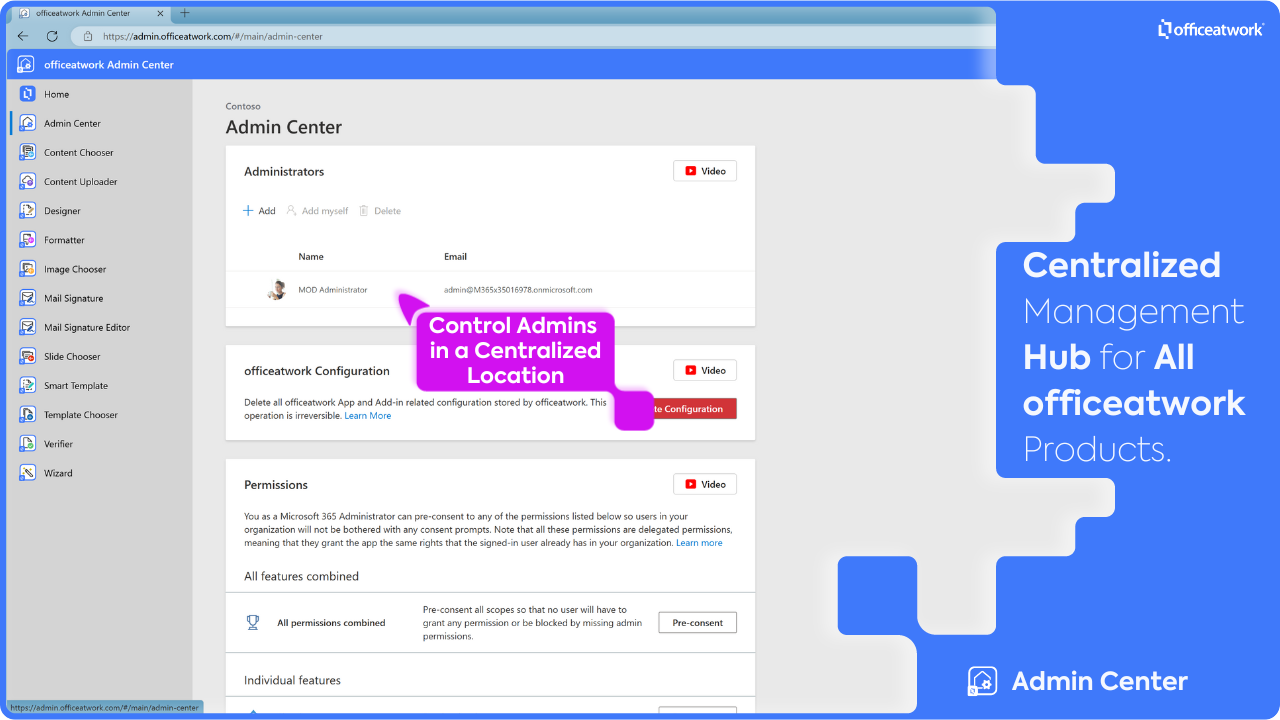Open the Mail Signature sidebar icon

28,298
